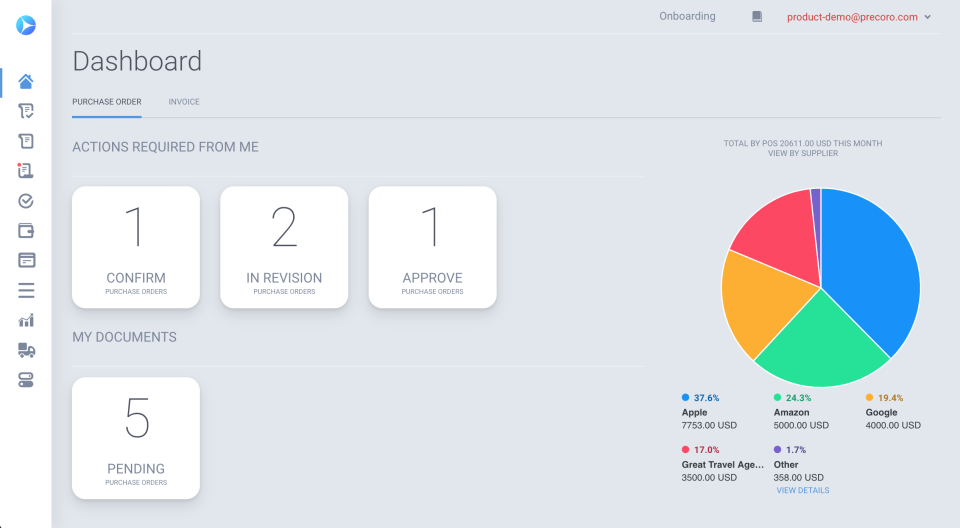
Task: Open the Pending purchase orders card
Action: tap(136, 438)
